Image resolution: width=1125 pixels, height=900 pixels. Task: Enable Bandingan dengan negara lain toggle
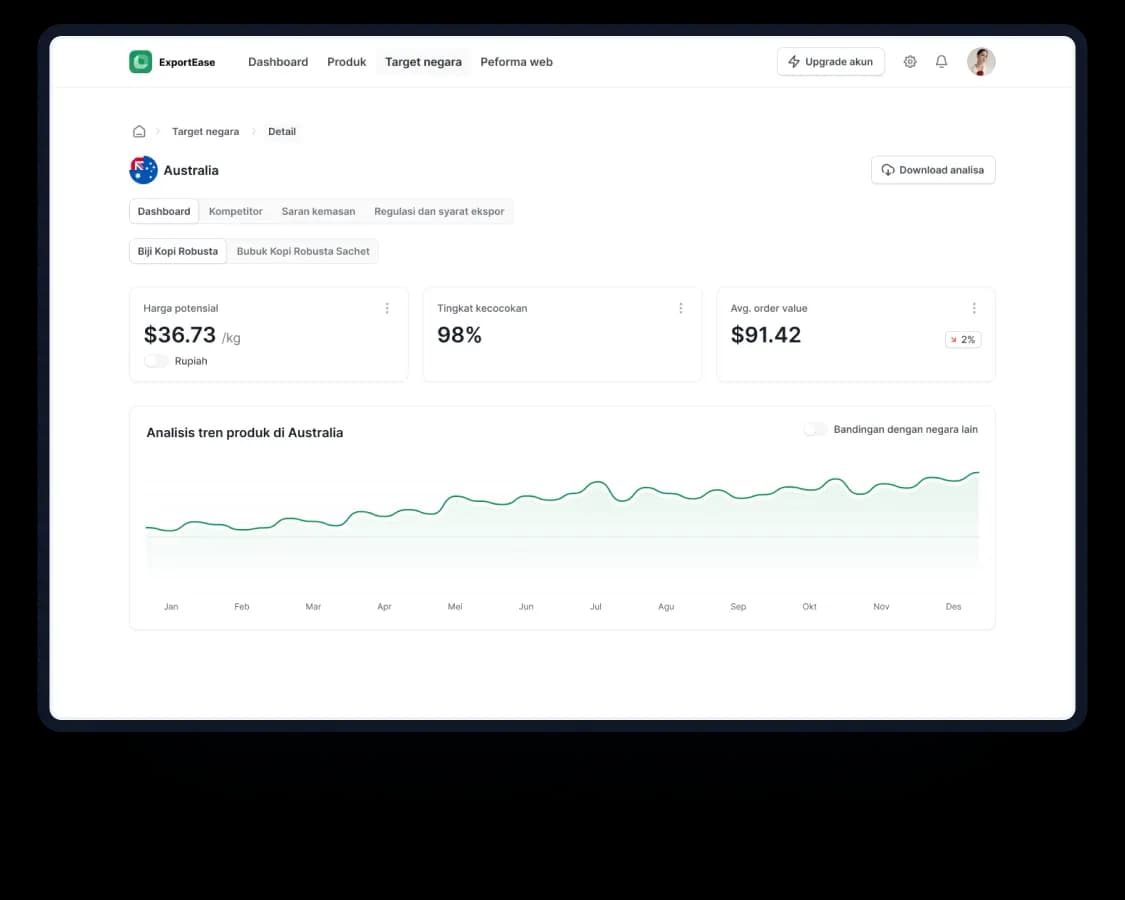pos(815,429)
